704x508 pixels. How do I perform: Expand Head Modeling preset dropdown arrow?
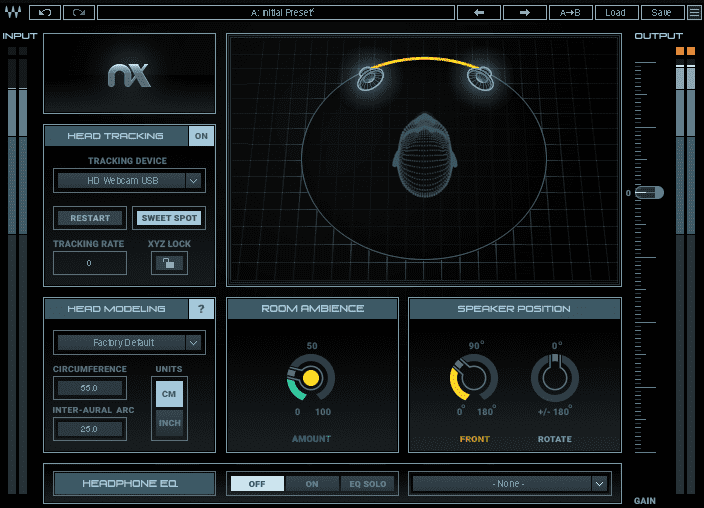[x=194, y=343]
